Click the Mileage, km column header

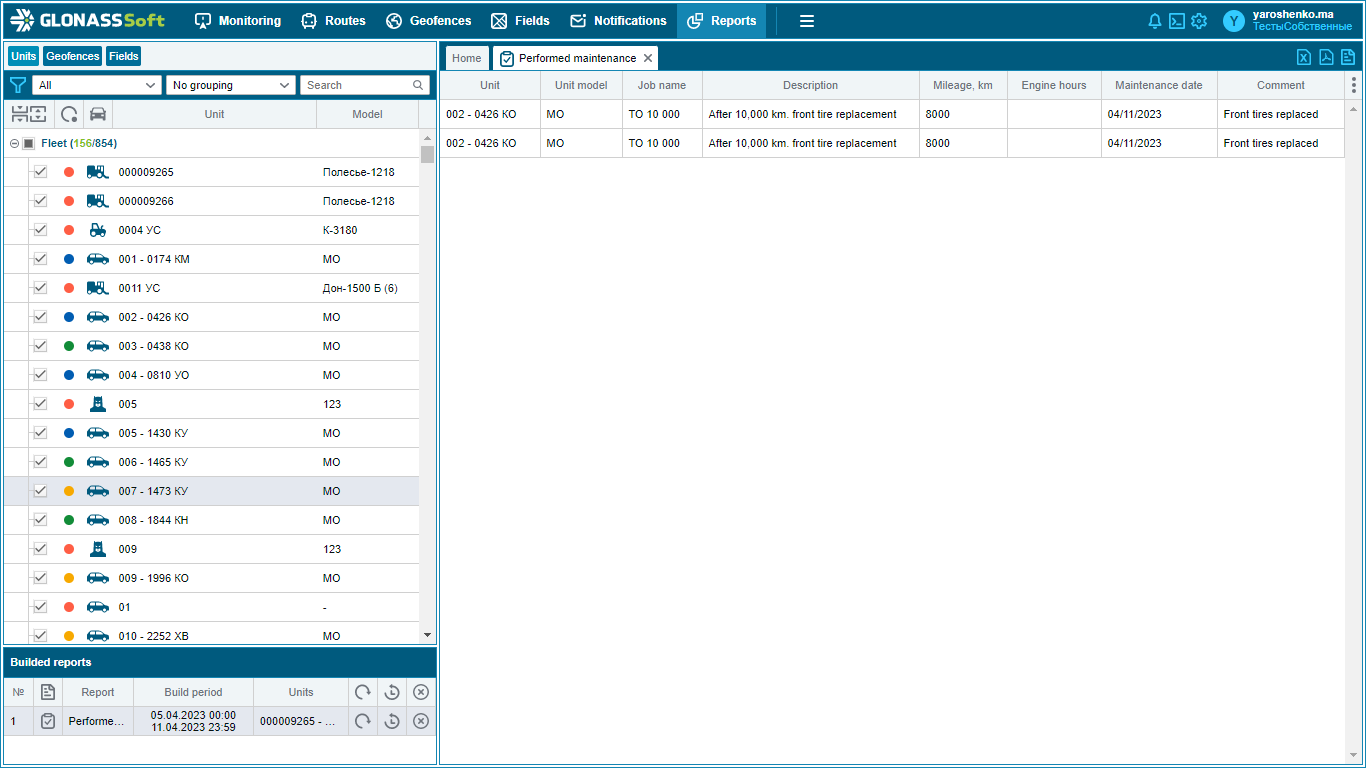tap(963, 85)
